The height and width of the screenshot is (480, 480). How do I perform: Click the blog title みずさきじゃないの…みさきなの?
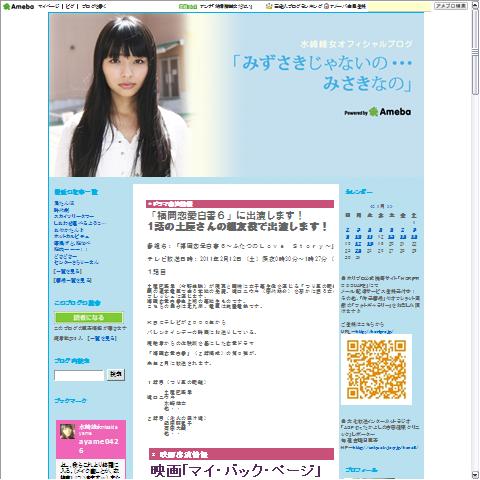[322, 73]
